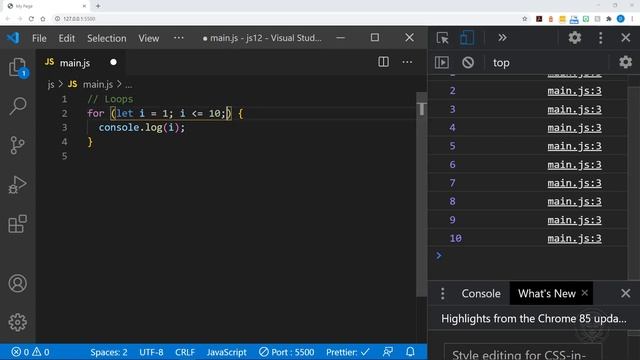640x360 pixels.
Task: Click the errors and warnings status indicator
Action: [30, 352]
